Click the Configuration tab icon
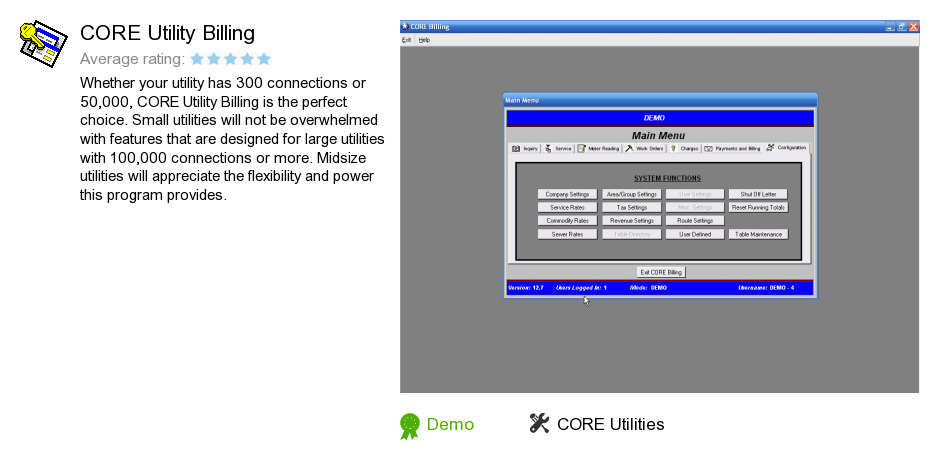Image resolution: width=940 pixels, height=470 pixels. pos(770,147)
